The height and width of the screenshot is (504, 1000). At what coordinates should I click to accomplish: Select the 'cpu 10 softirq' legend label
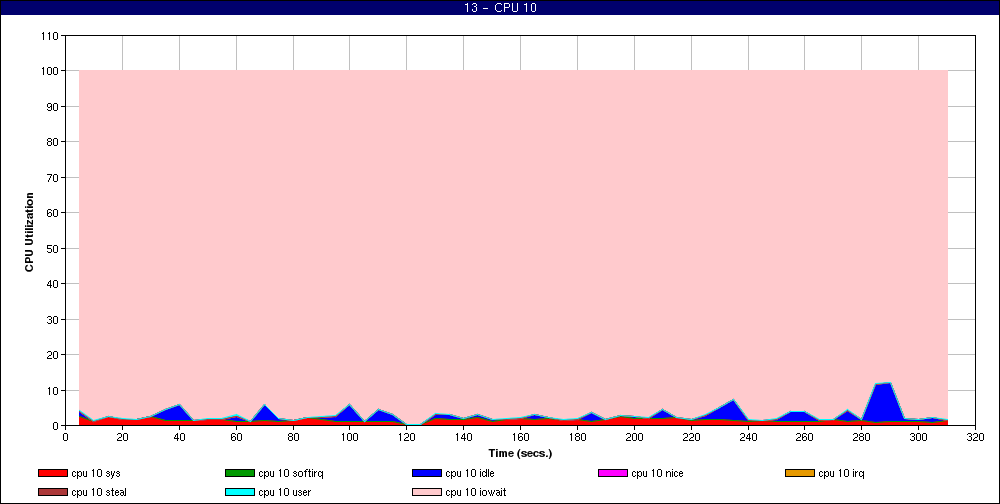[x=291, y=473]
